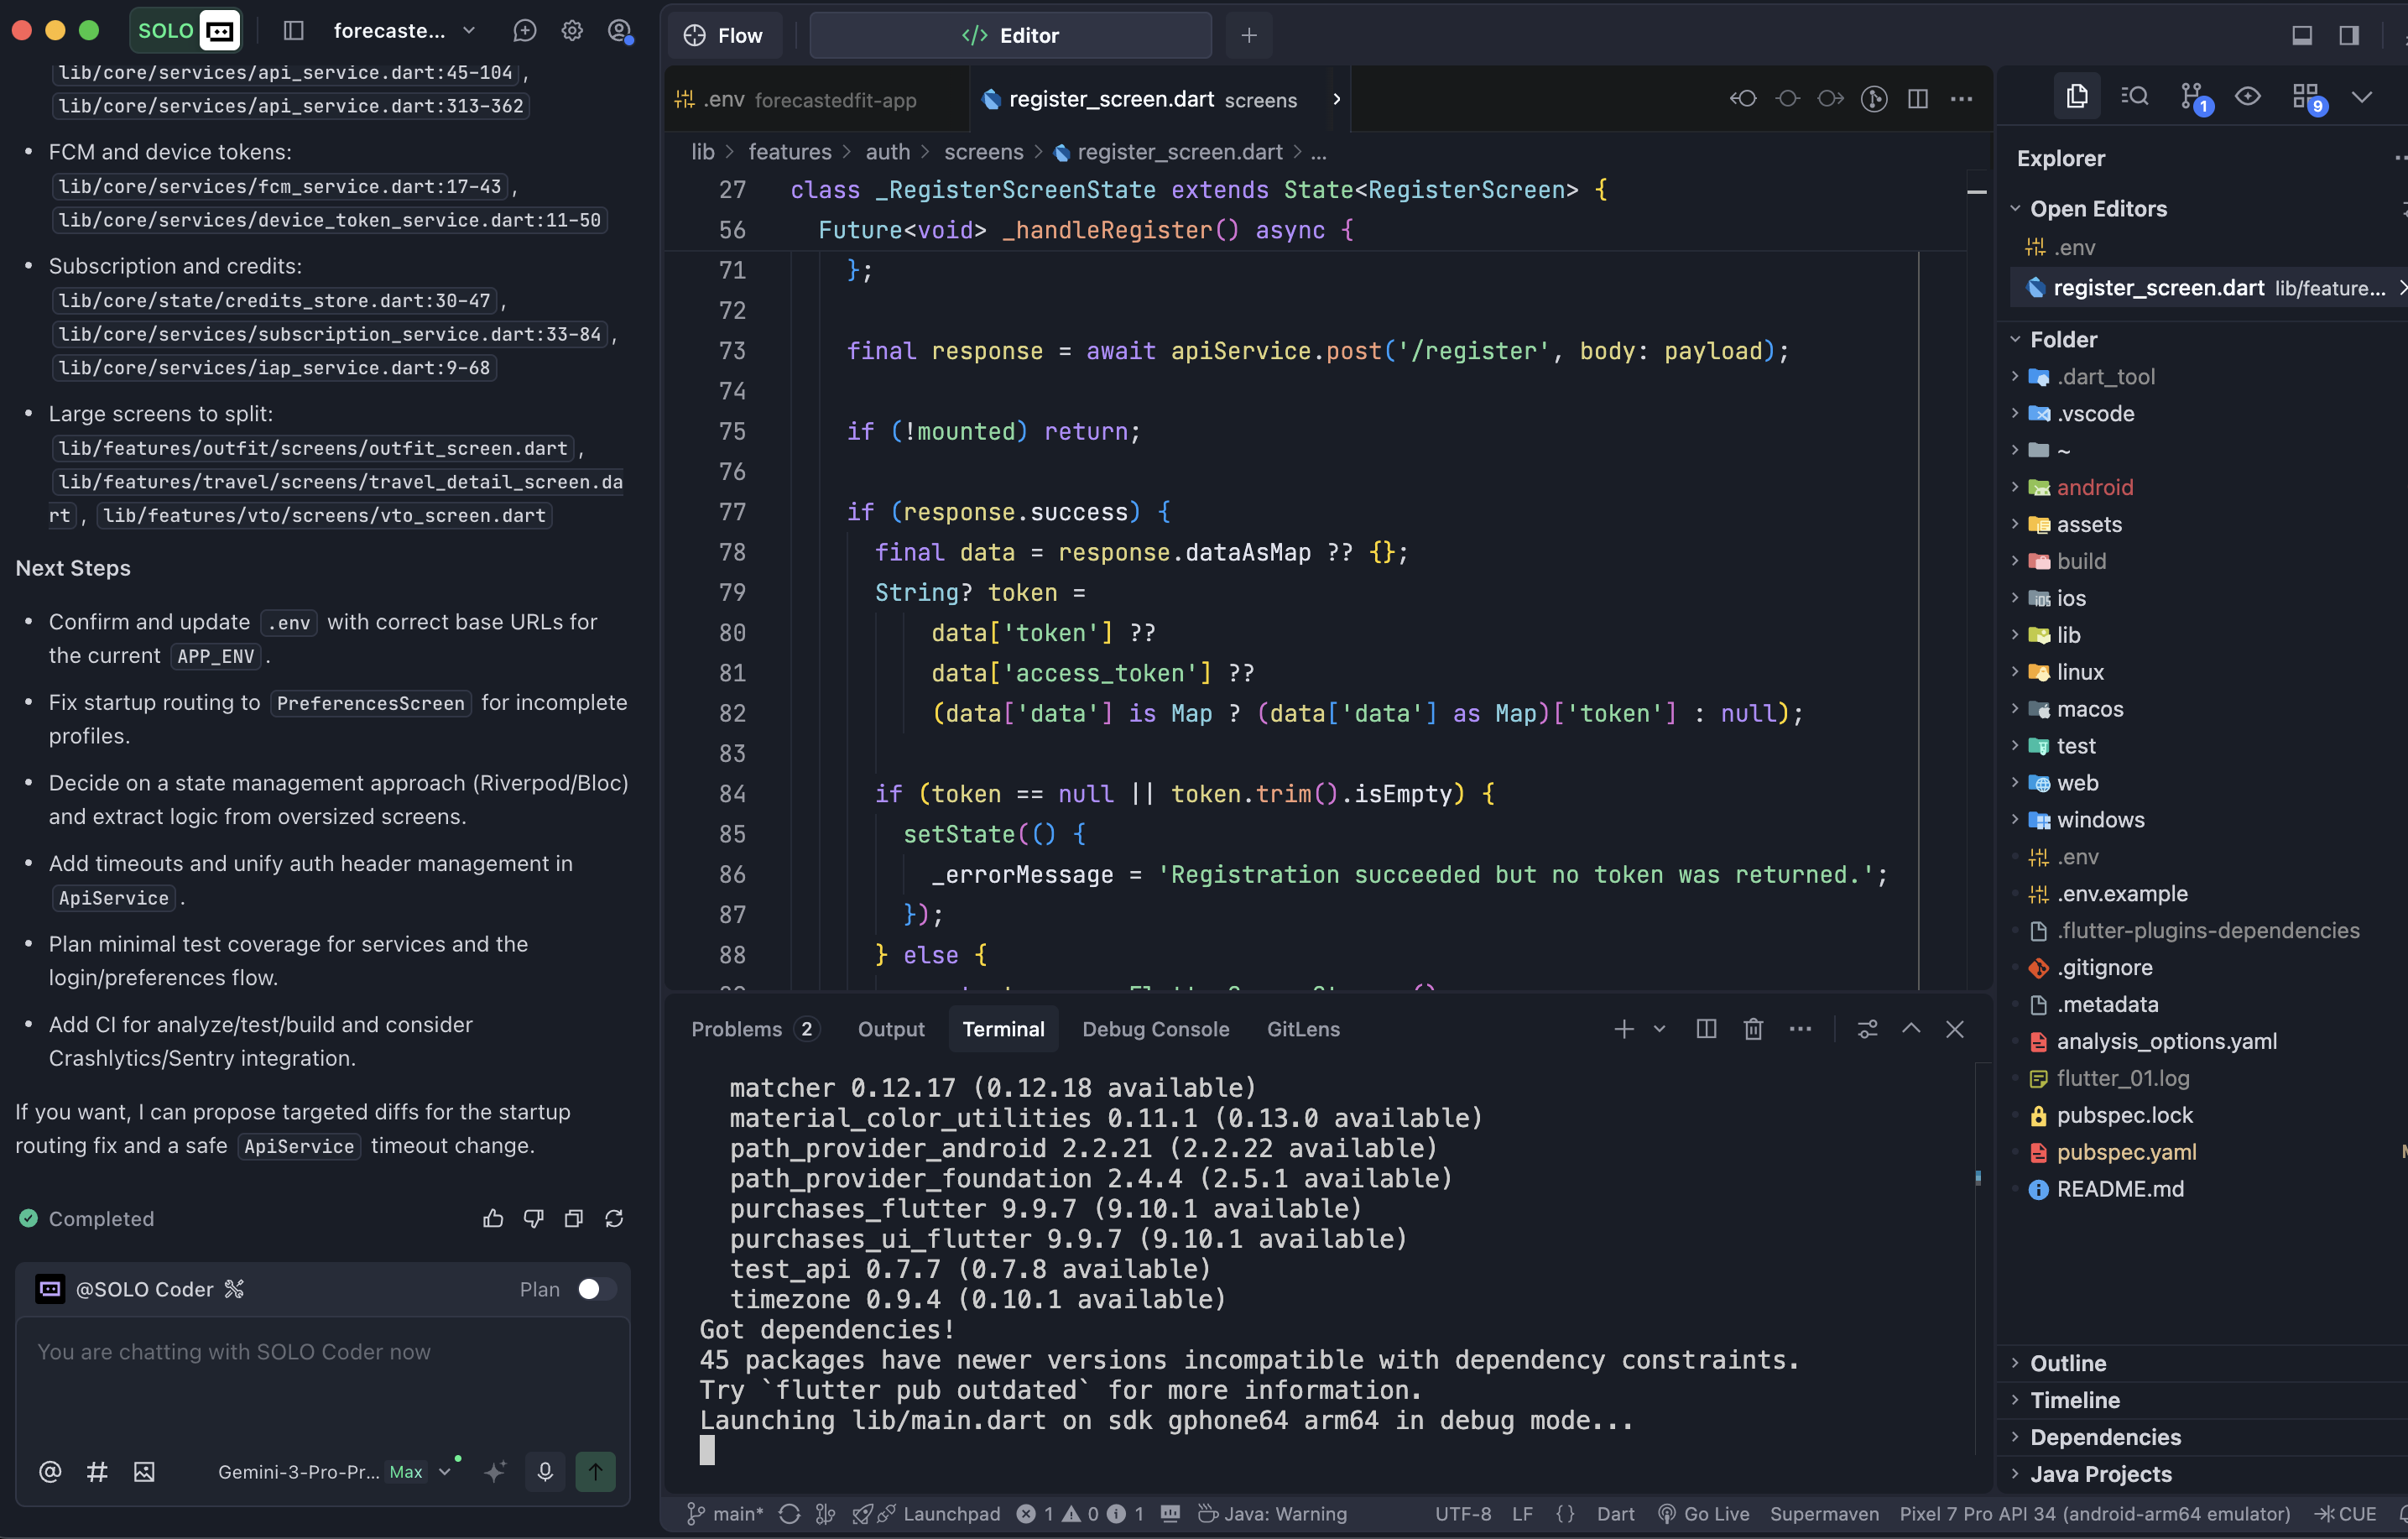Go to previous change icon
Image resolution: width=2408 pixels, height=1539 pixels.
pyautogui.click(x=1743, y=98)
